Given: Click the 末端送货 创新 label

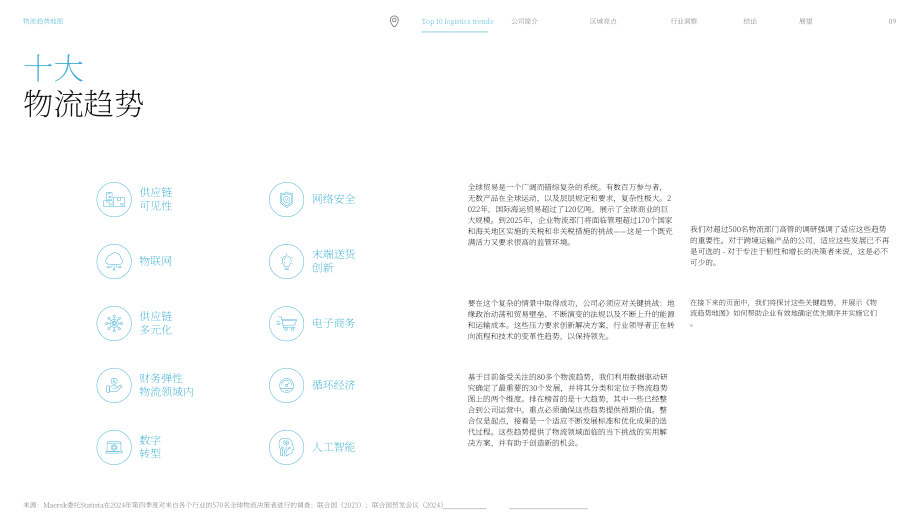Looking at the screenshot, I should (333, 261).
